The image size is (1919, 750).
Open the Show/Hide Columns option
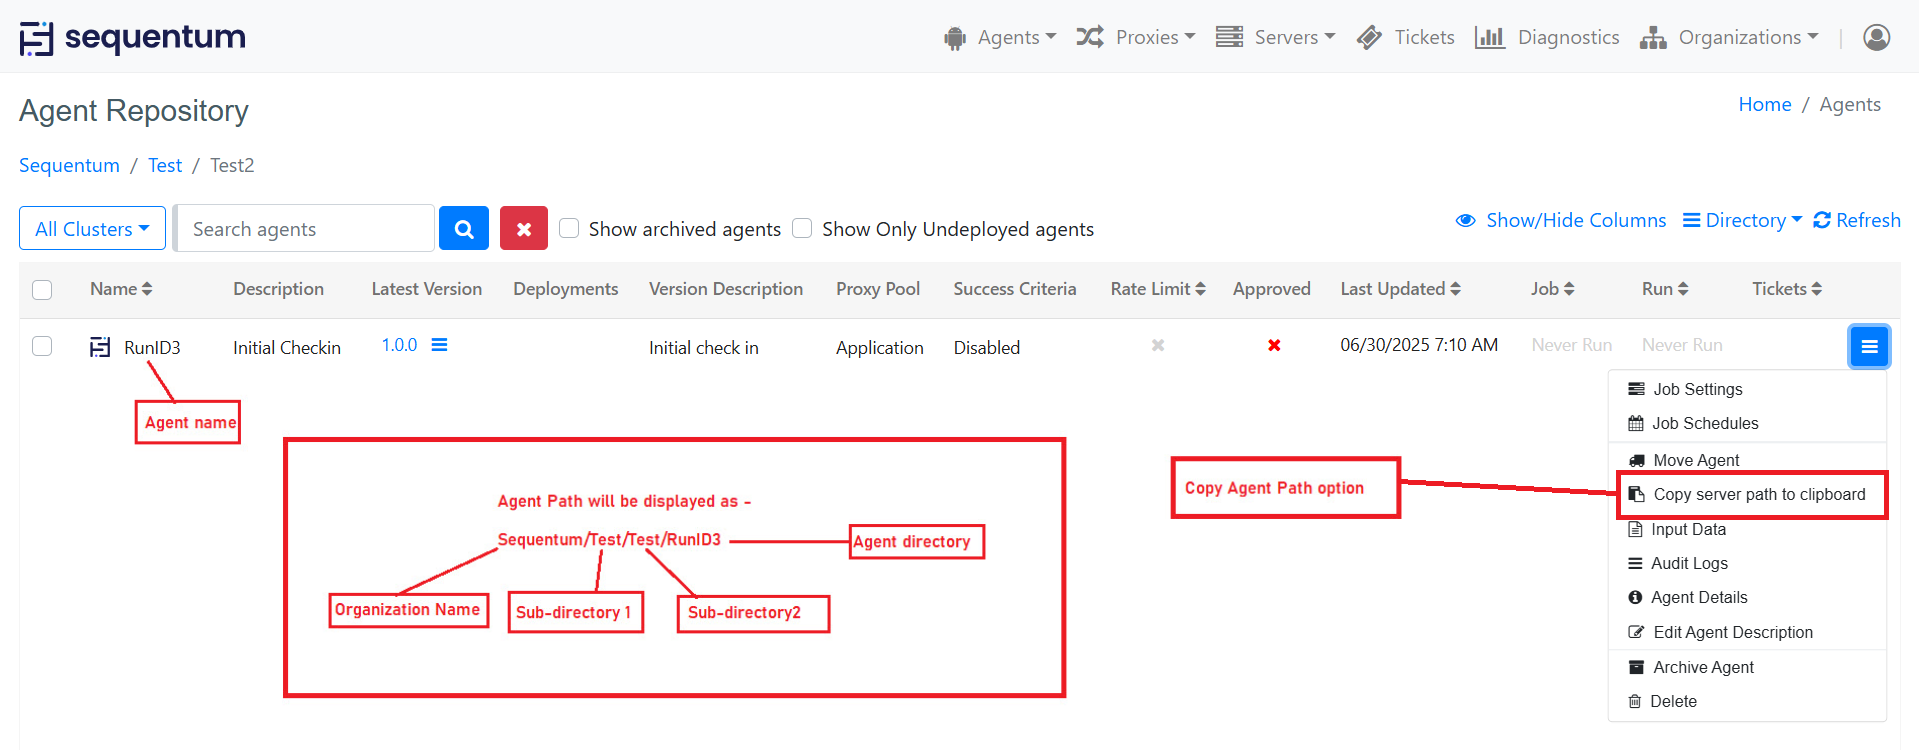pos(1561,220)
